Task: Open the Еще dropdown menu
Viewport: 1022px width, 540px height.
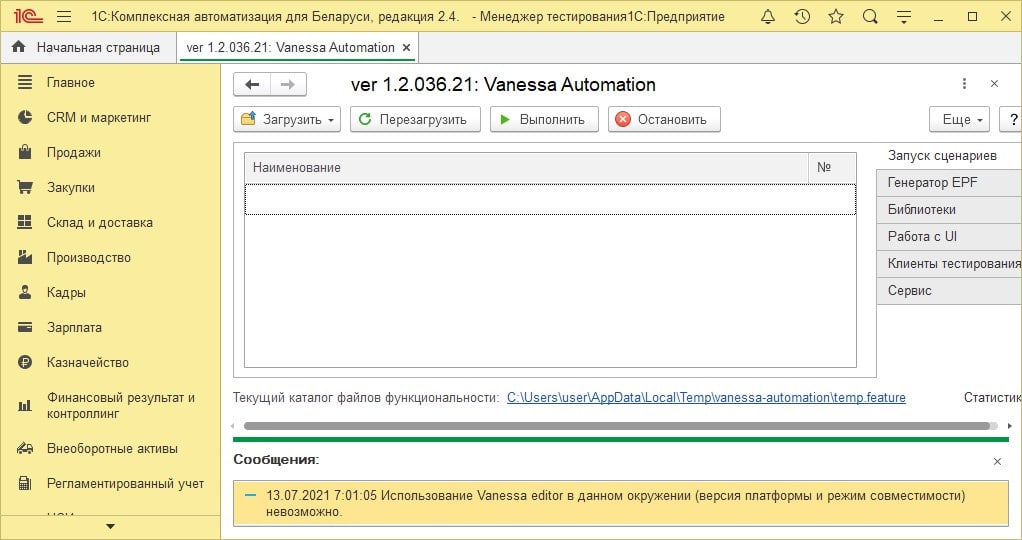Action: [959, 119]
